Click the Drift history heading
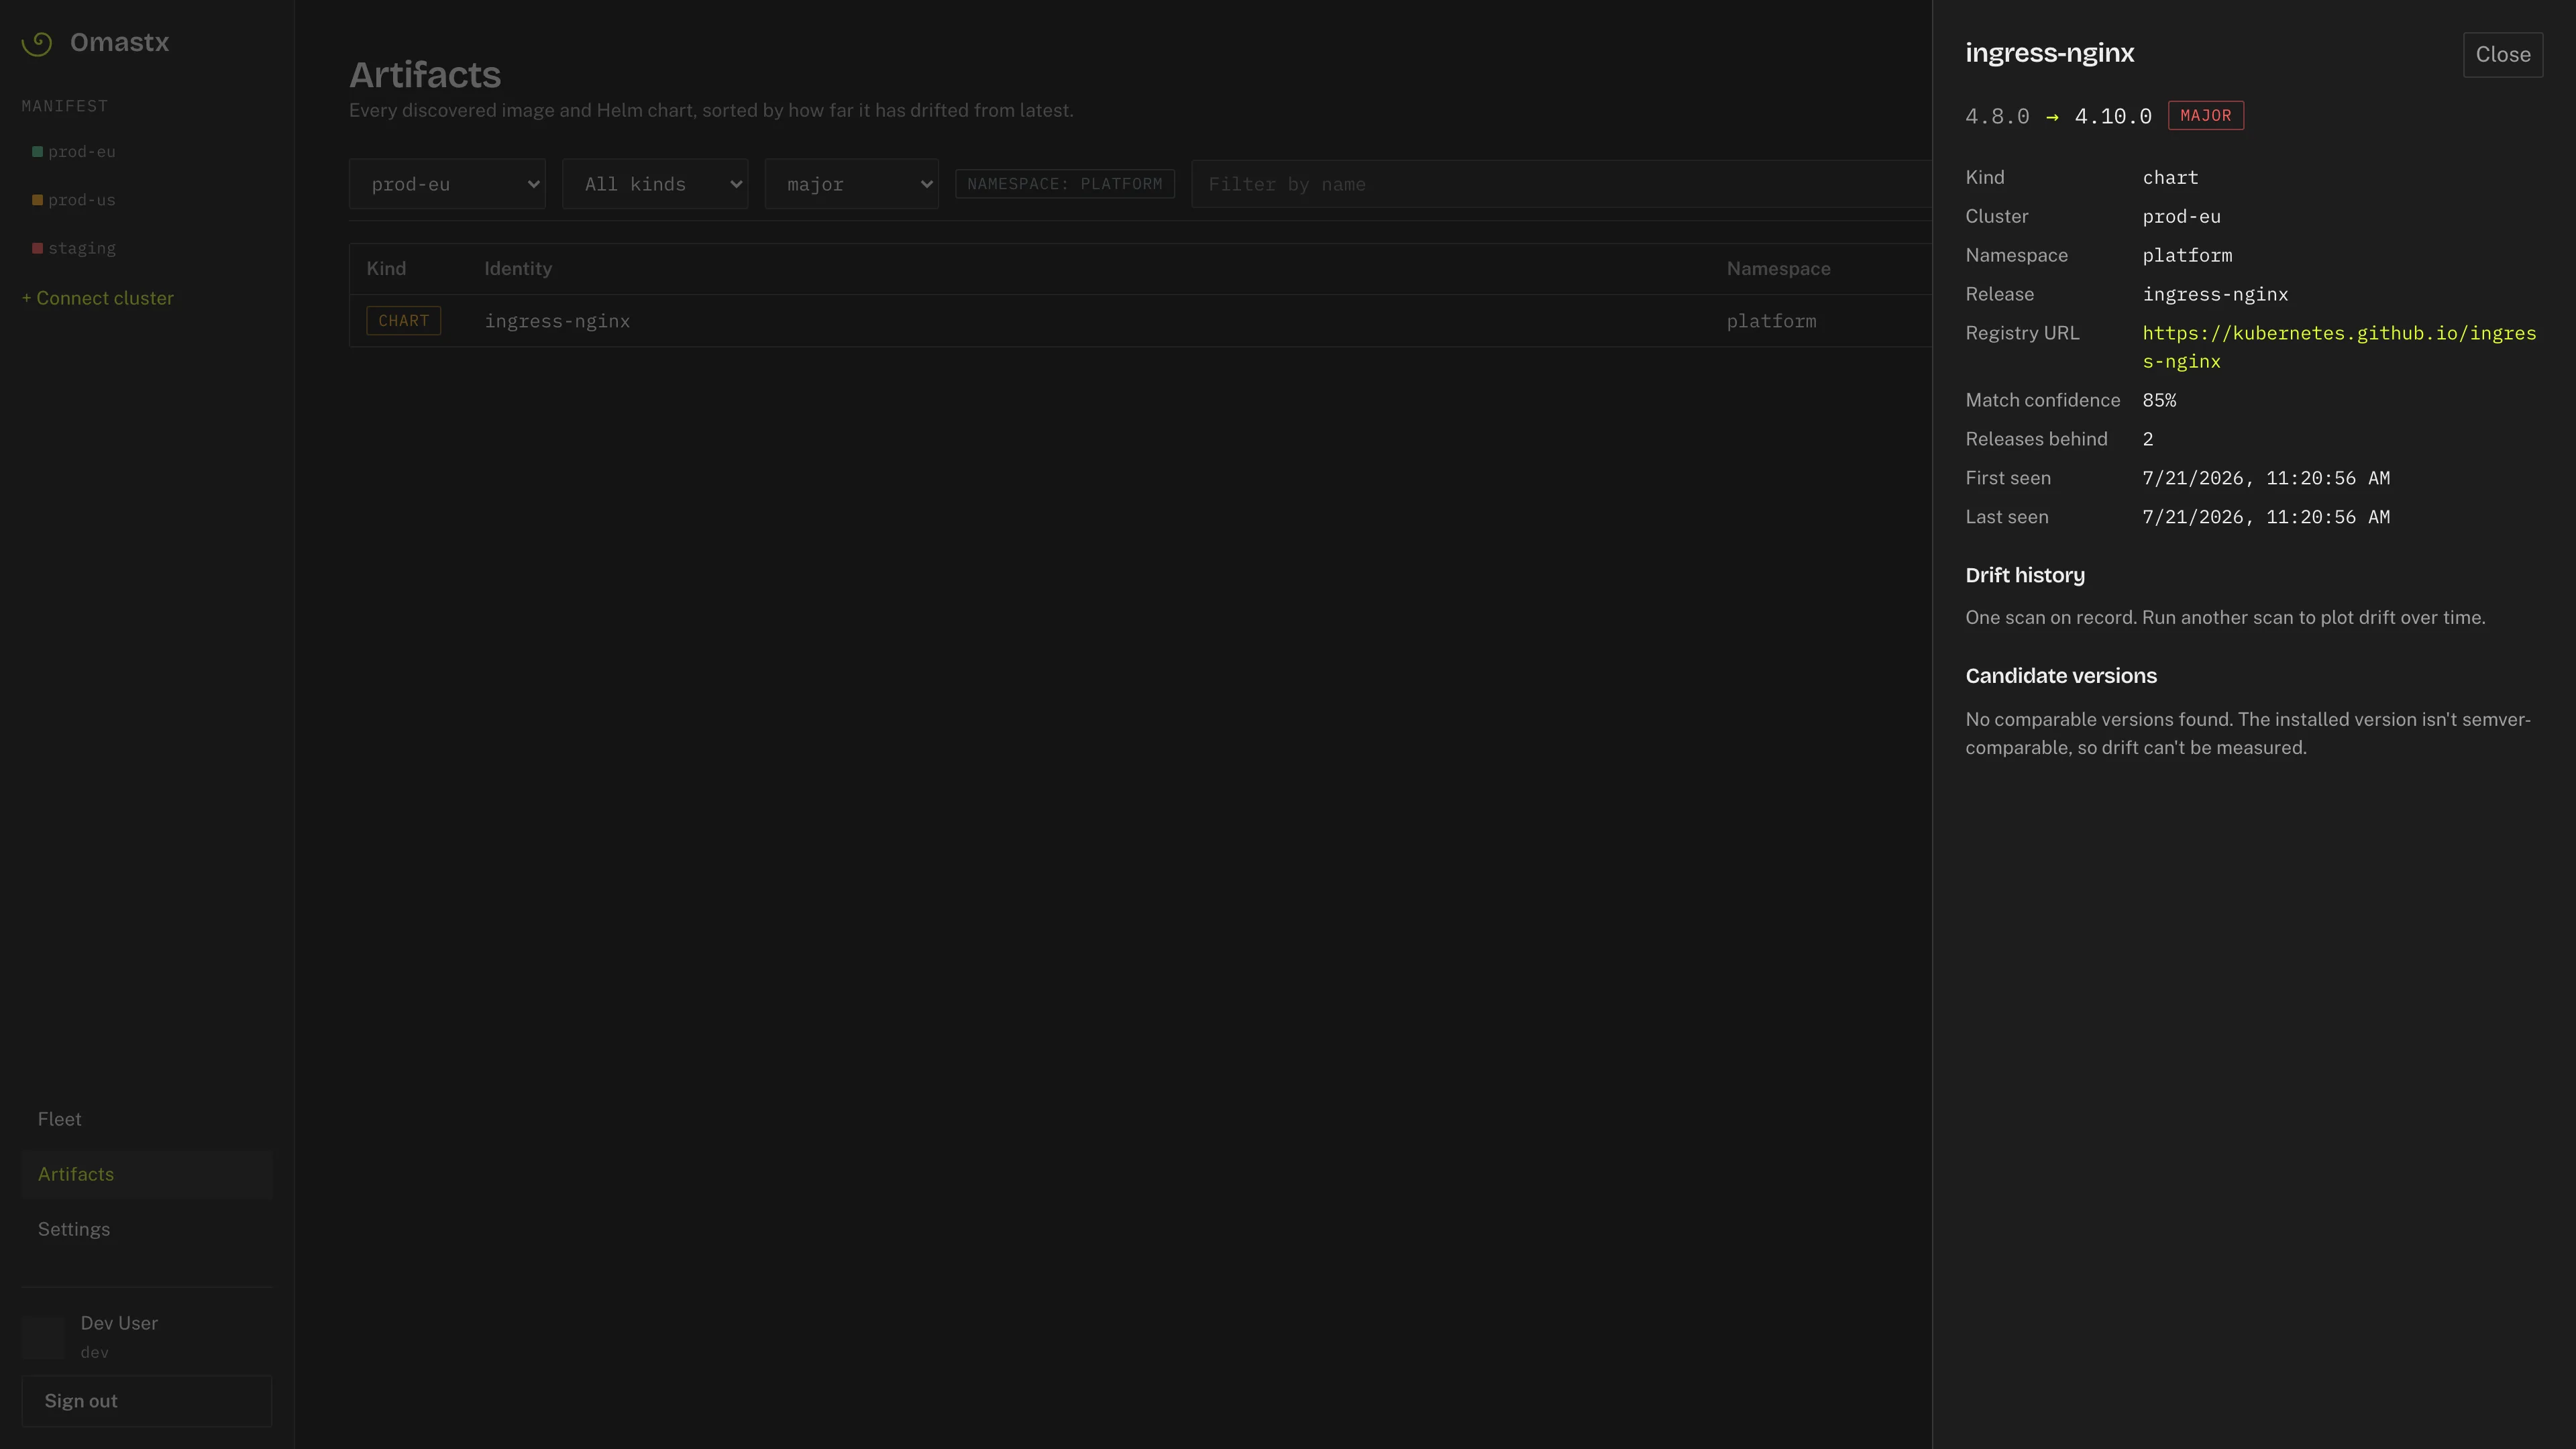 (x=2025, y=575)
